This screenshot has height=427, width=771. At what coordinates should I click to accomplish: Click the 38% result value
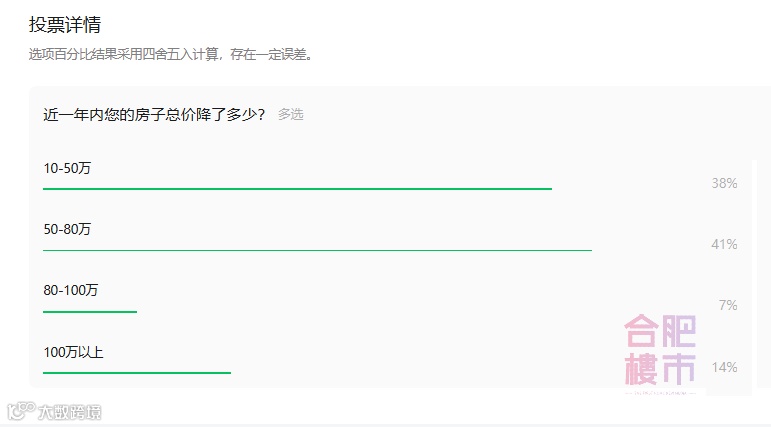click(724, 184)
